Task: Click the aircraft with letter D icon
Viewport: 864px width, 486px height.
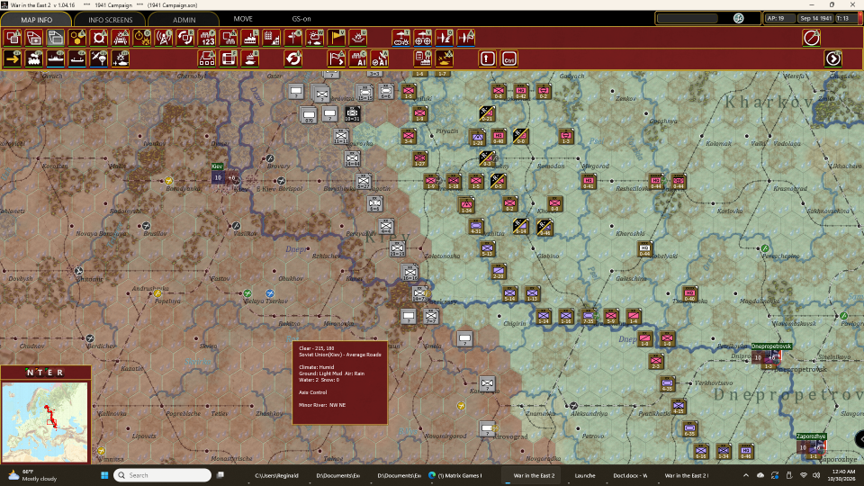Action: (x=444, y=38)
